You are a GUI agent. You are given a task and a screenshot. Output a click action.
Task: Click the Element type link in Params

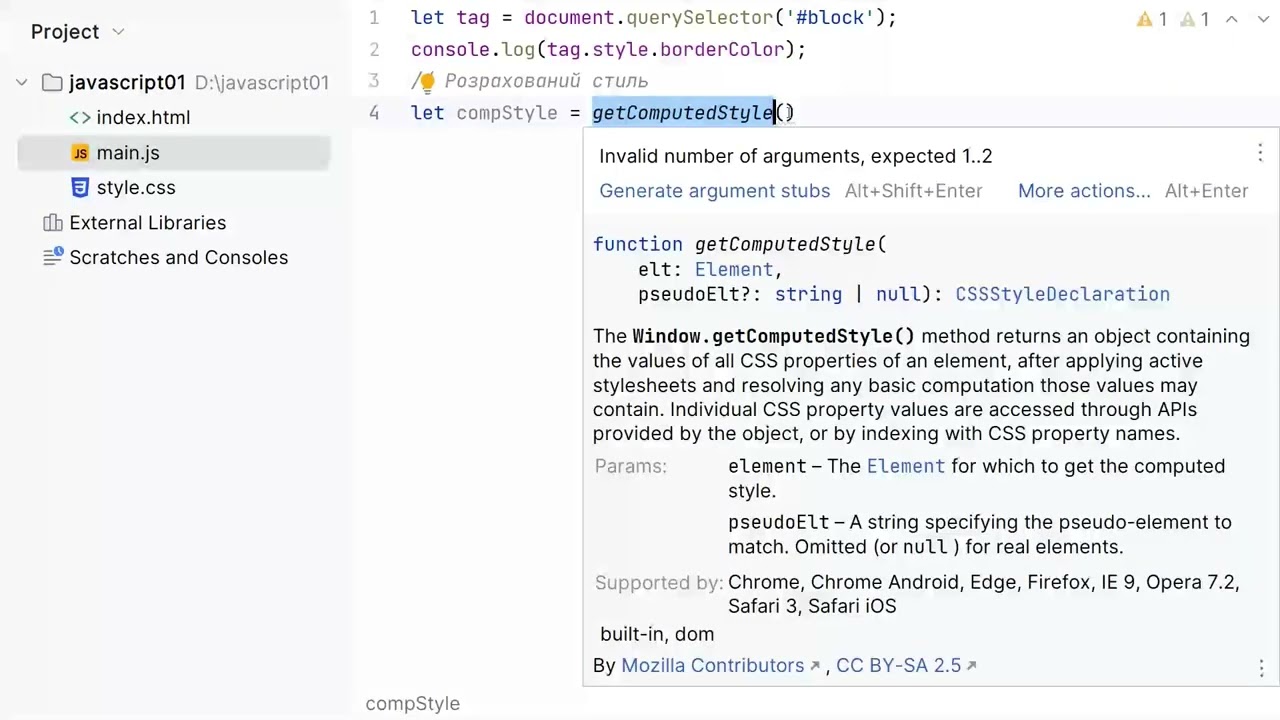coord(905,467)
